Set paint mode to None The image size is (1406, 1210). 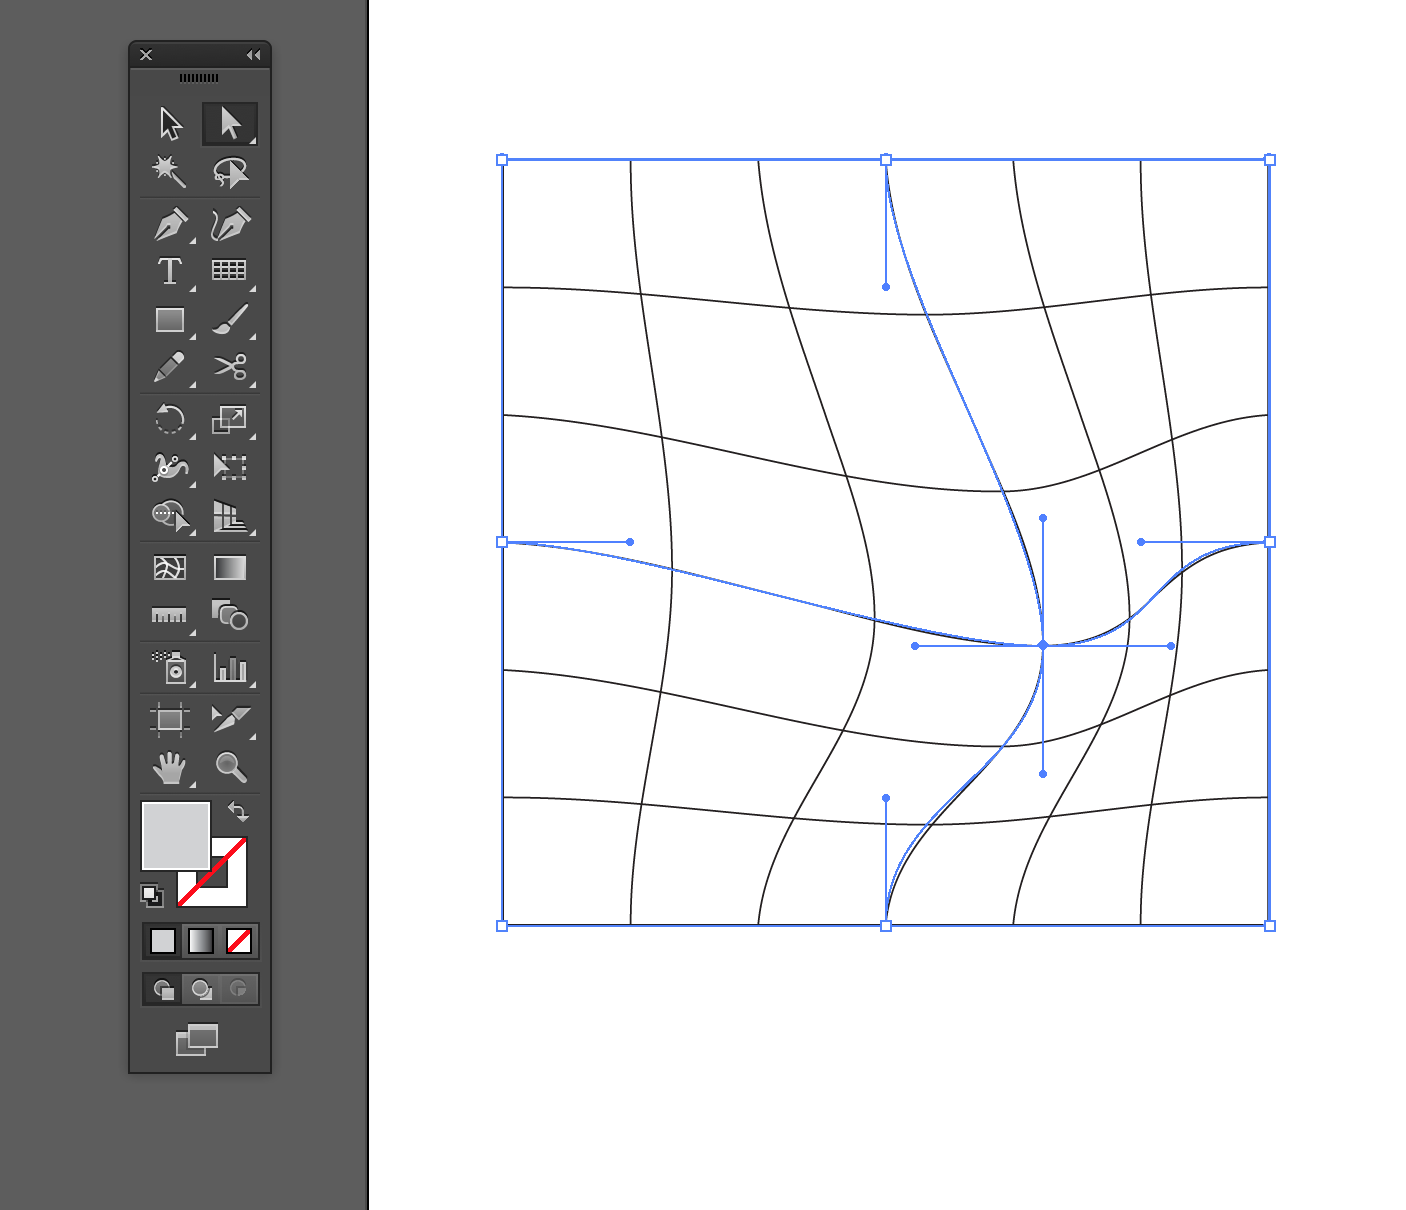(239, 941)
